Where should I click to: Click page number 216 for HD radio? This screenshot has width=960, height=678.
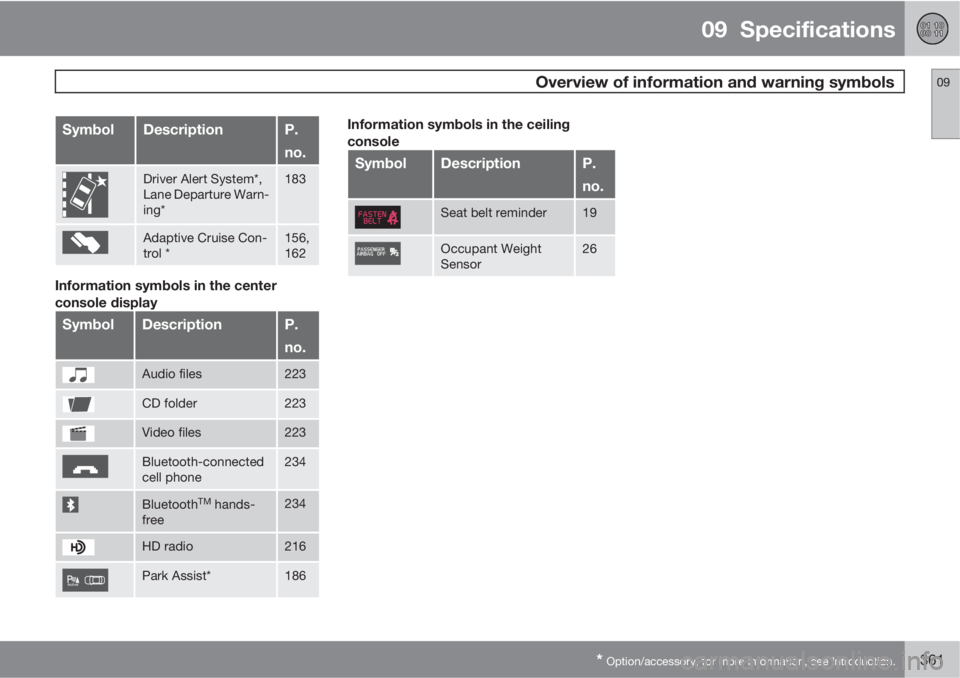[295, 546]
